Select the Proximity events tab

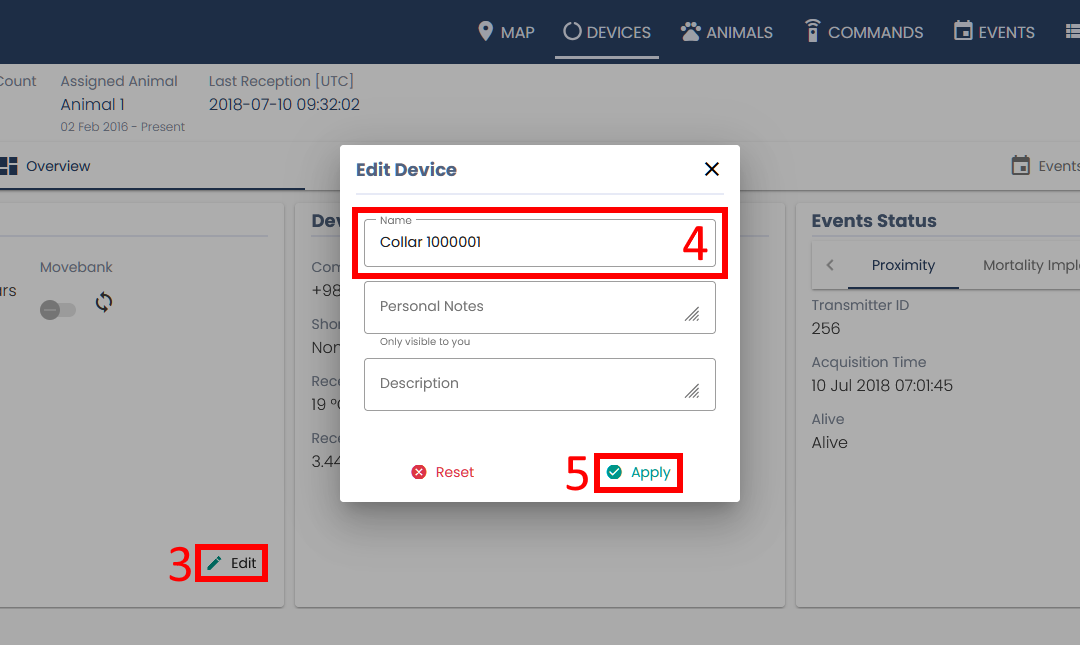click(903, 265)
